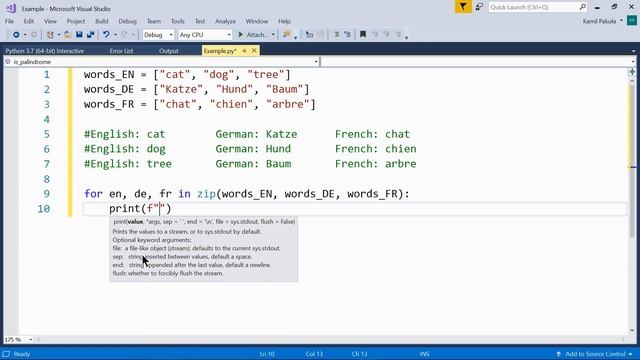The width and height of the screenshot is (640, 360).
Task: Open the Project menu
Action: [76, 21]
